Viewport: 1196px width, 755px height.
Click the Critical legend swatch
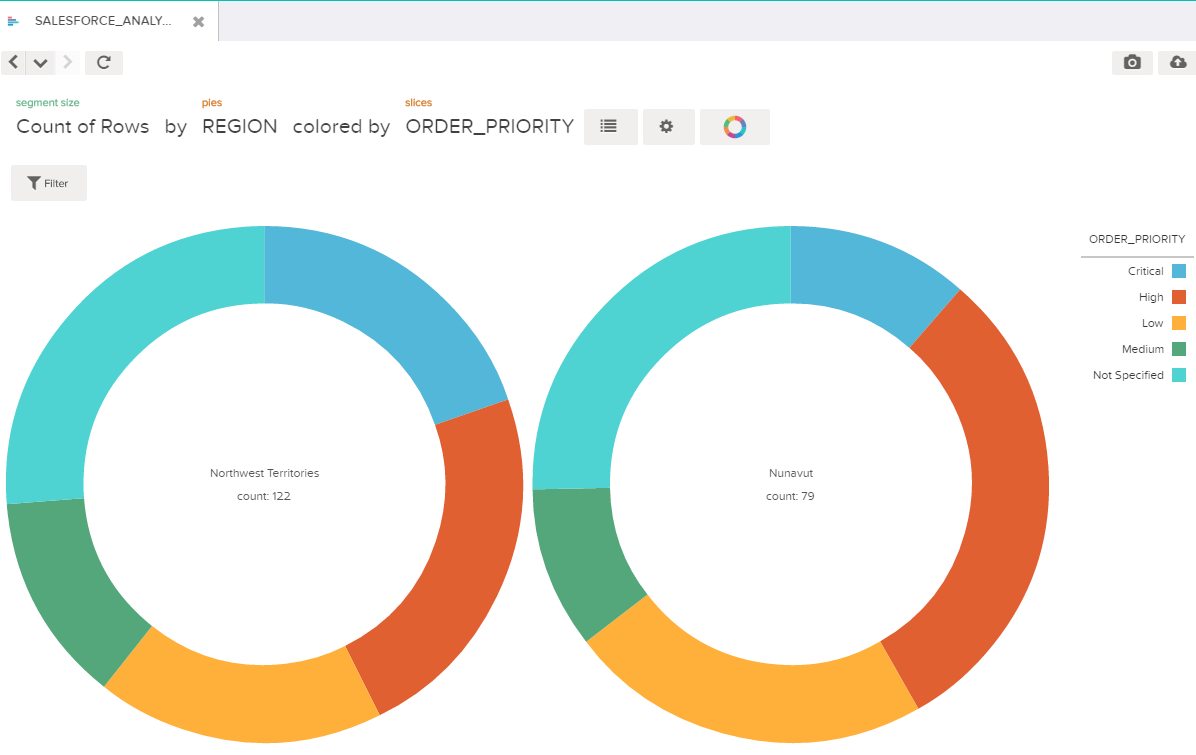[1178, 271]
